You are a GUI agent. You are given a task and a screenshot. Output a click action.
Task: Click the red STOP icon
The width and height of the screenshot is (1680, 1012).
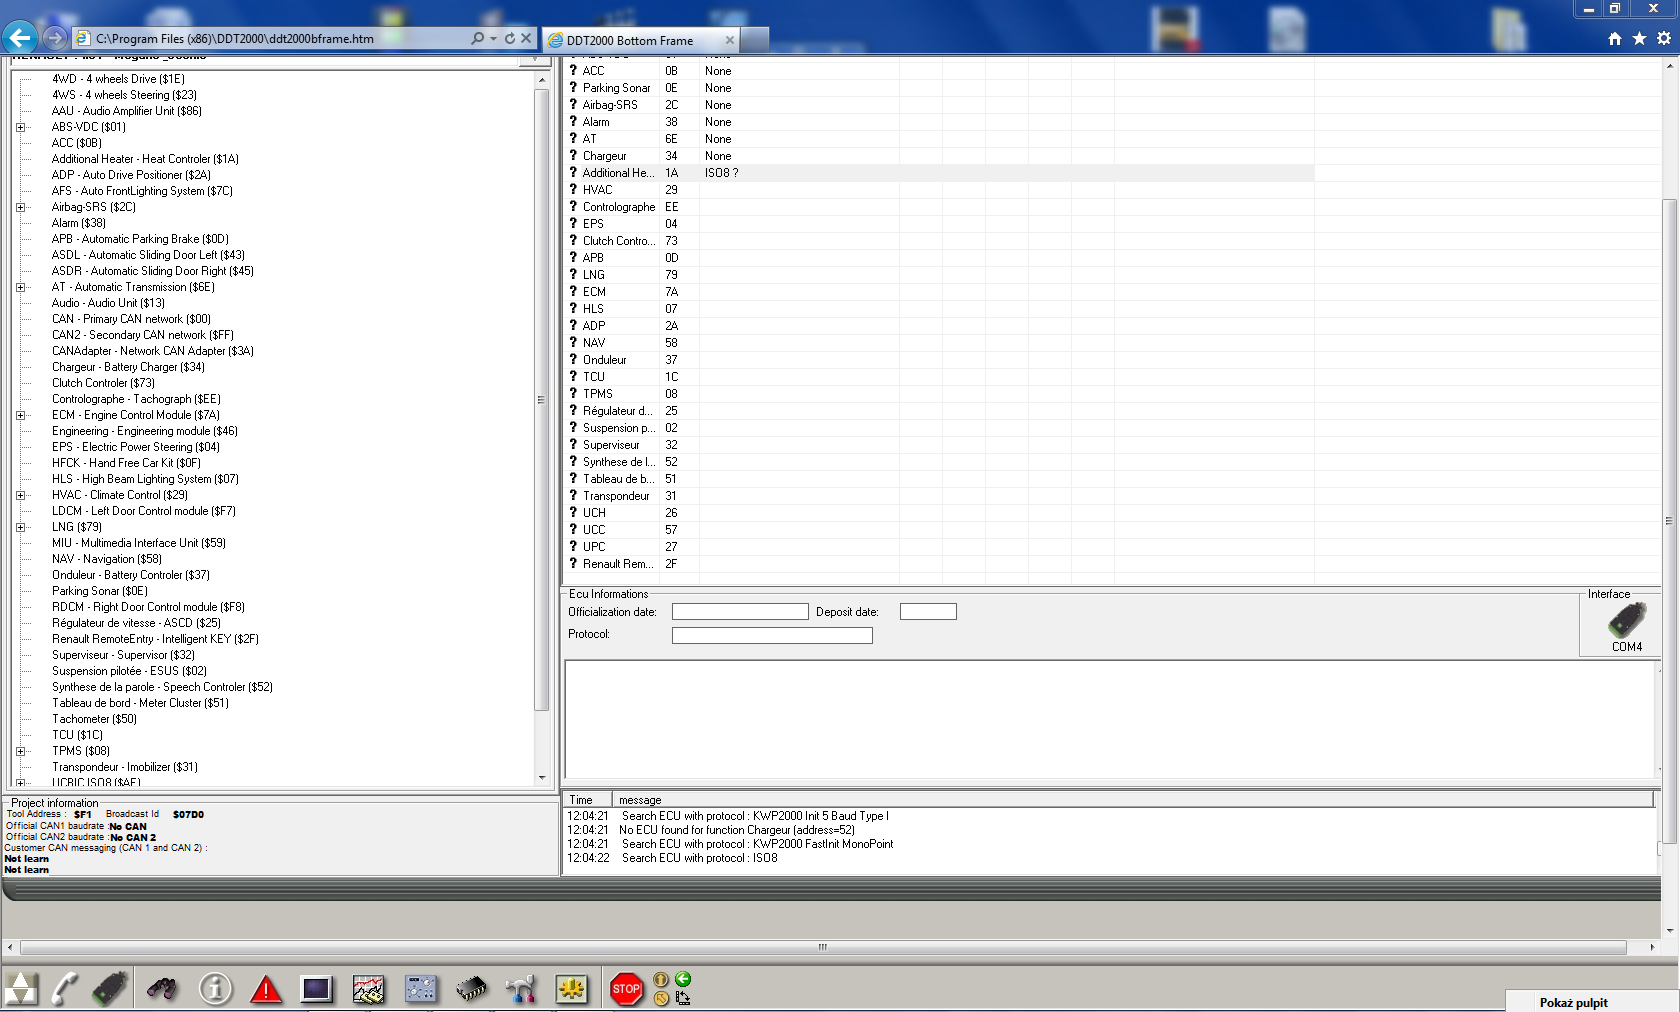626,989
